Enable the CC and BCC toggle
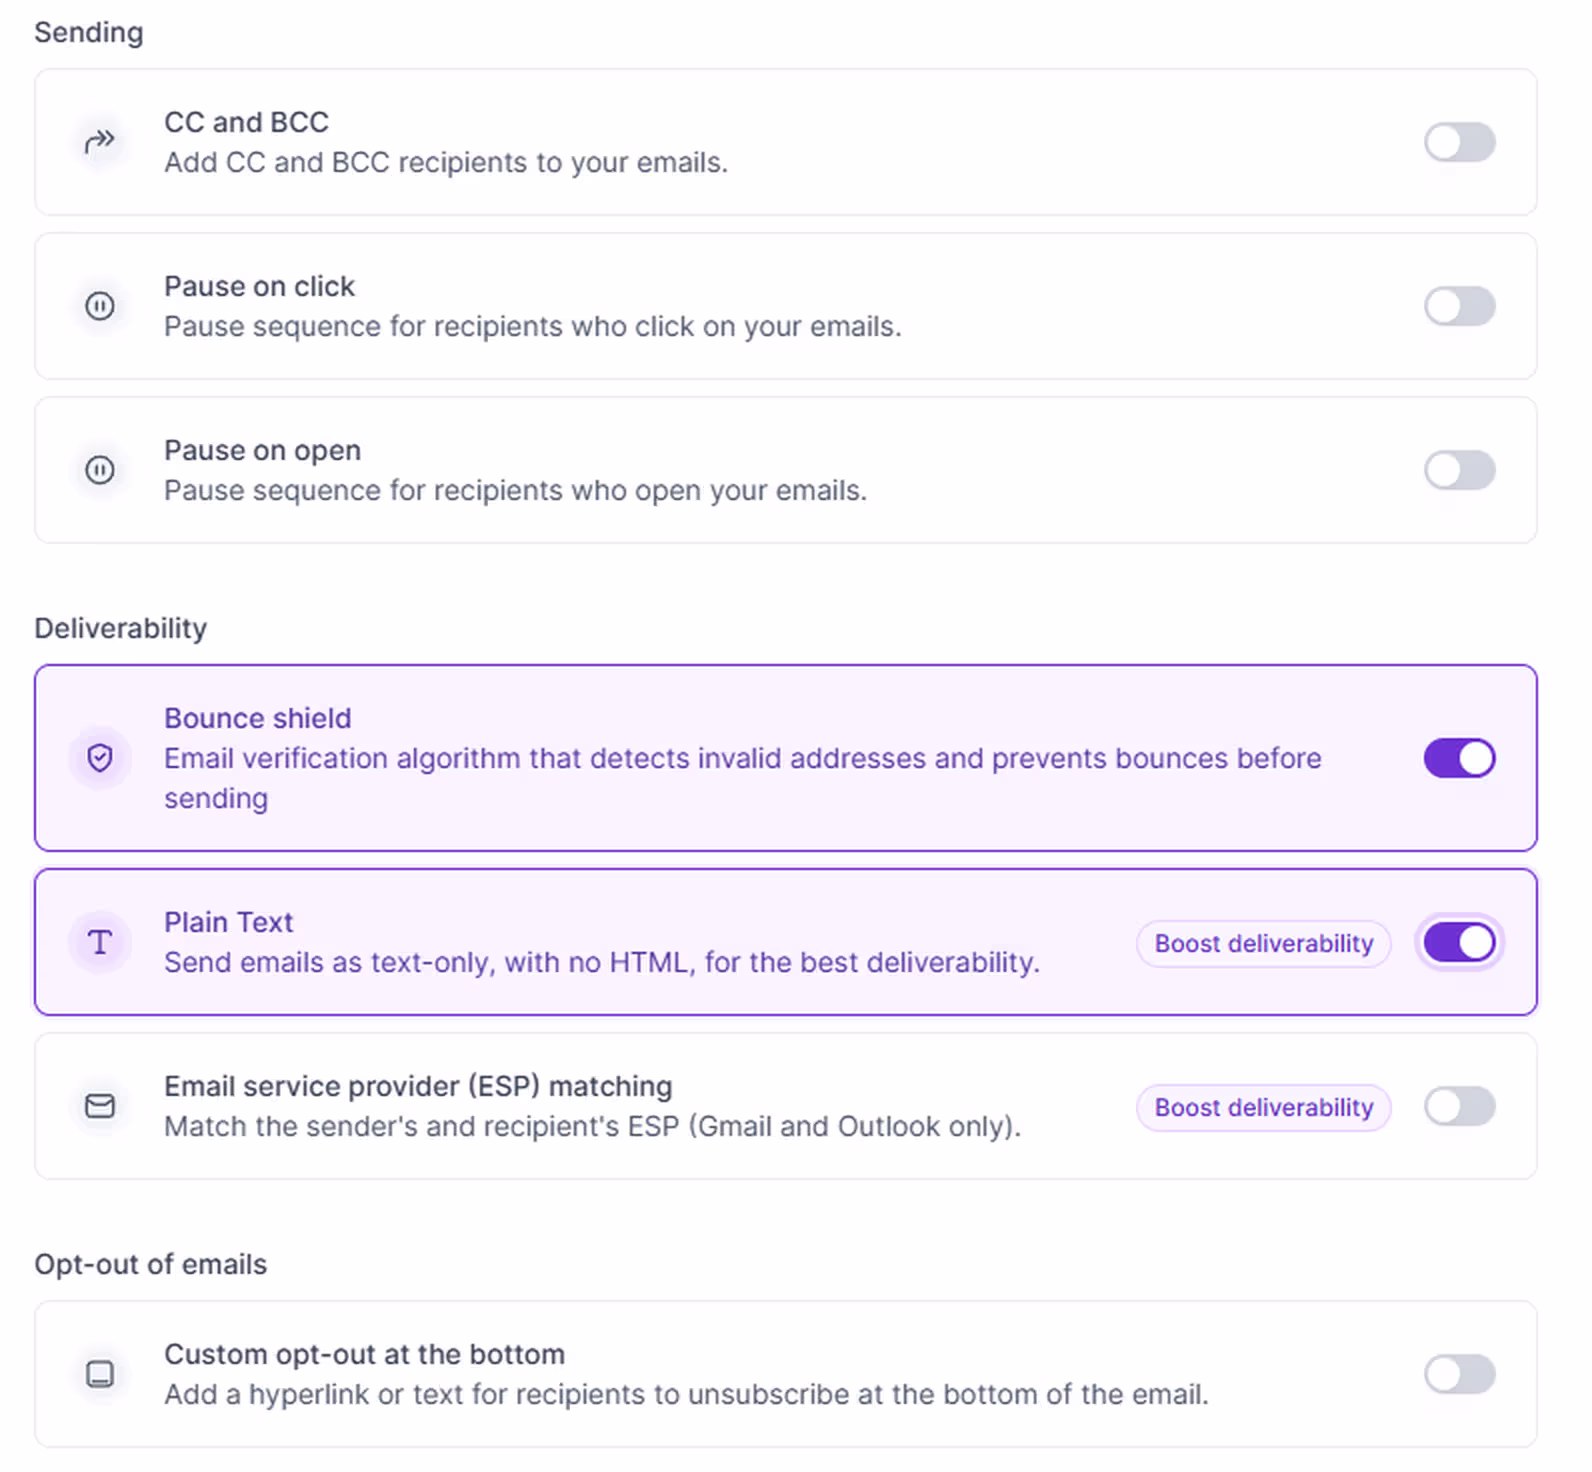This screenshot has width=1592, height=1472. click(1459, 142)
